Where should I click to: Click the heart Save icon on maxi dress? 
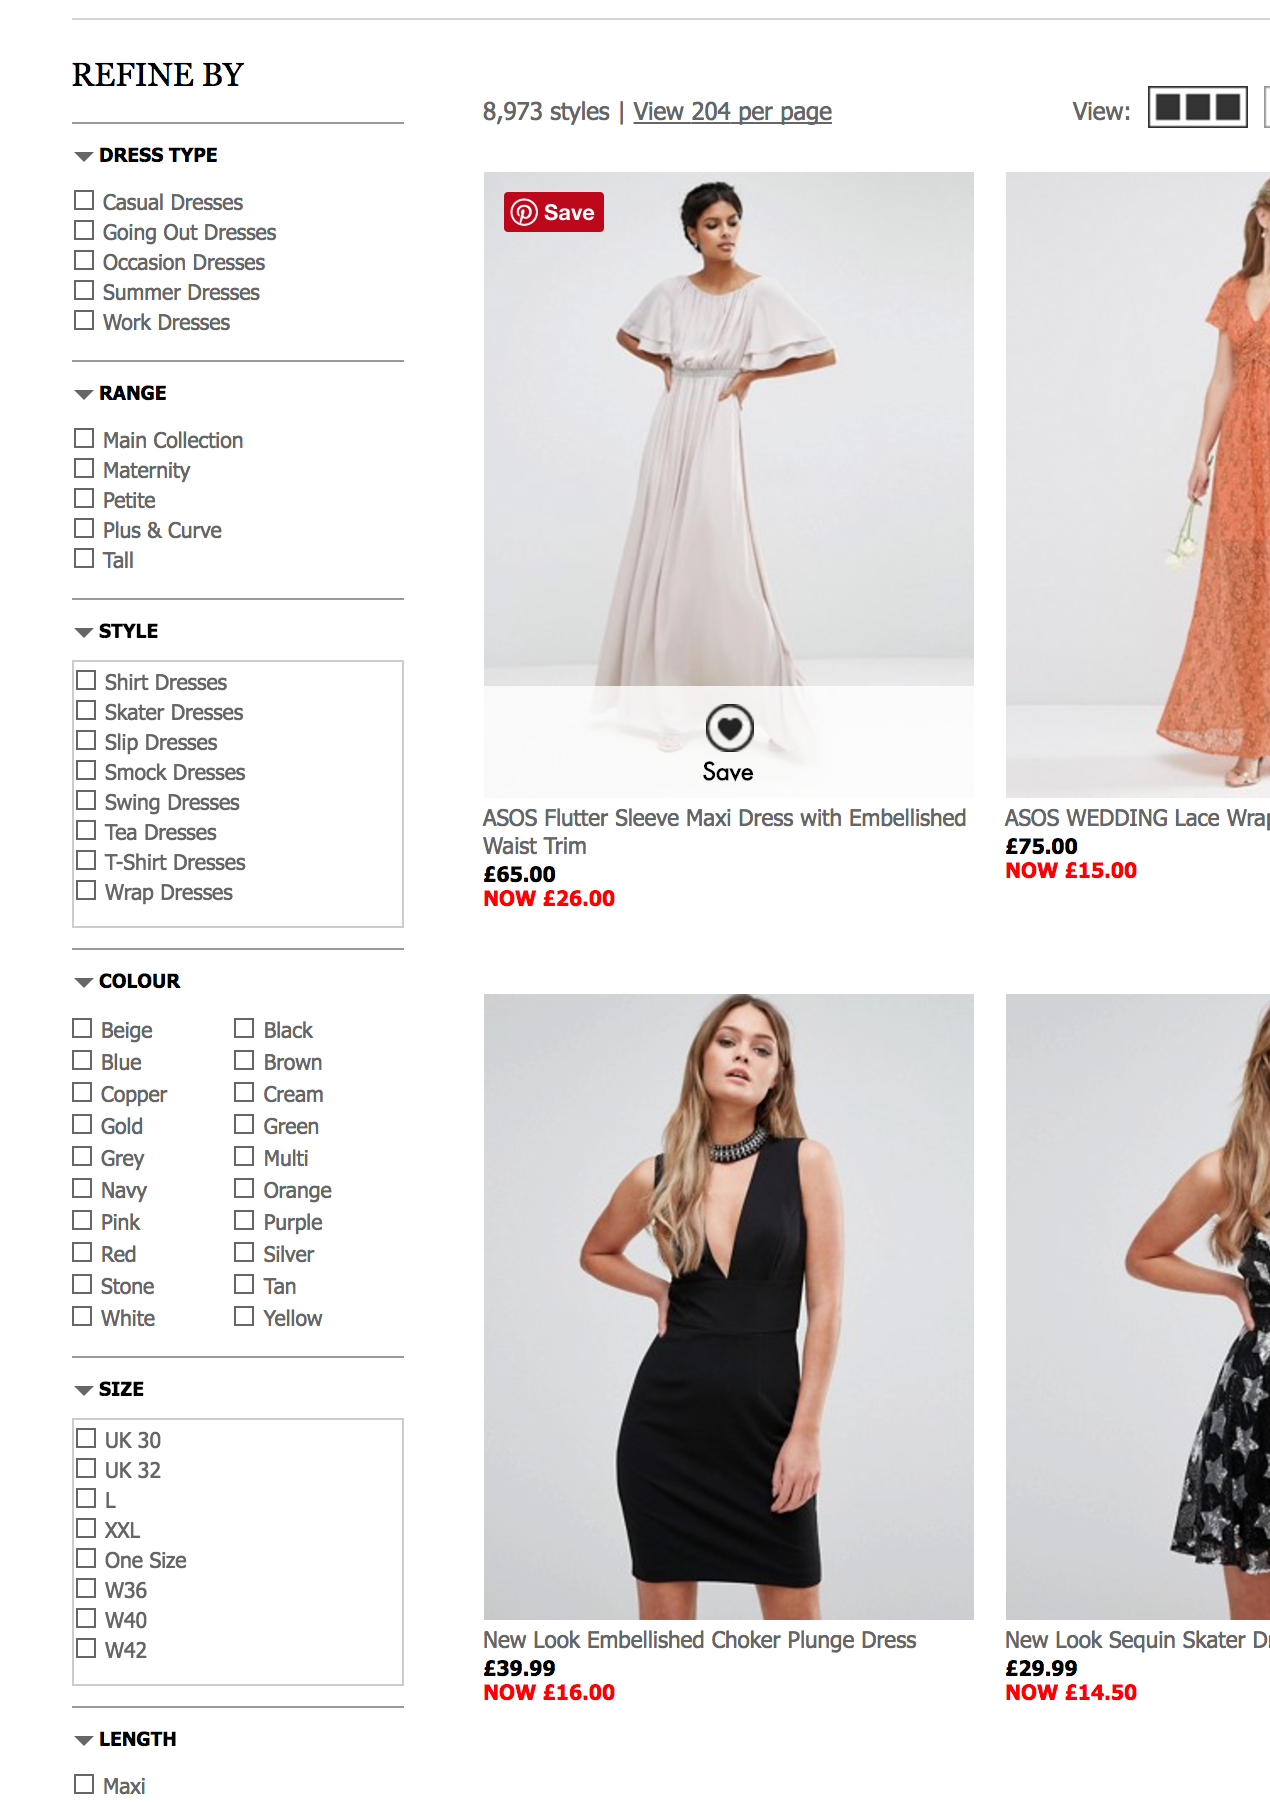729,728
